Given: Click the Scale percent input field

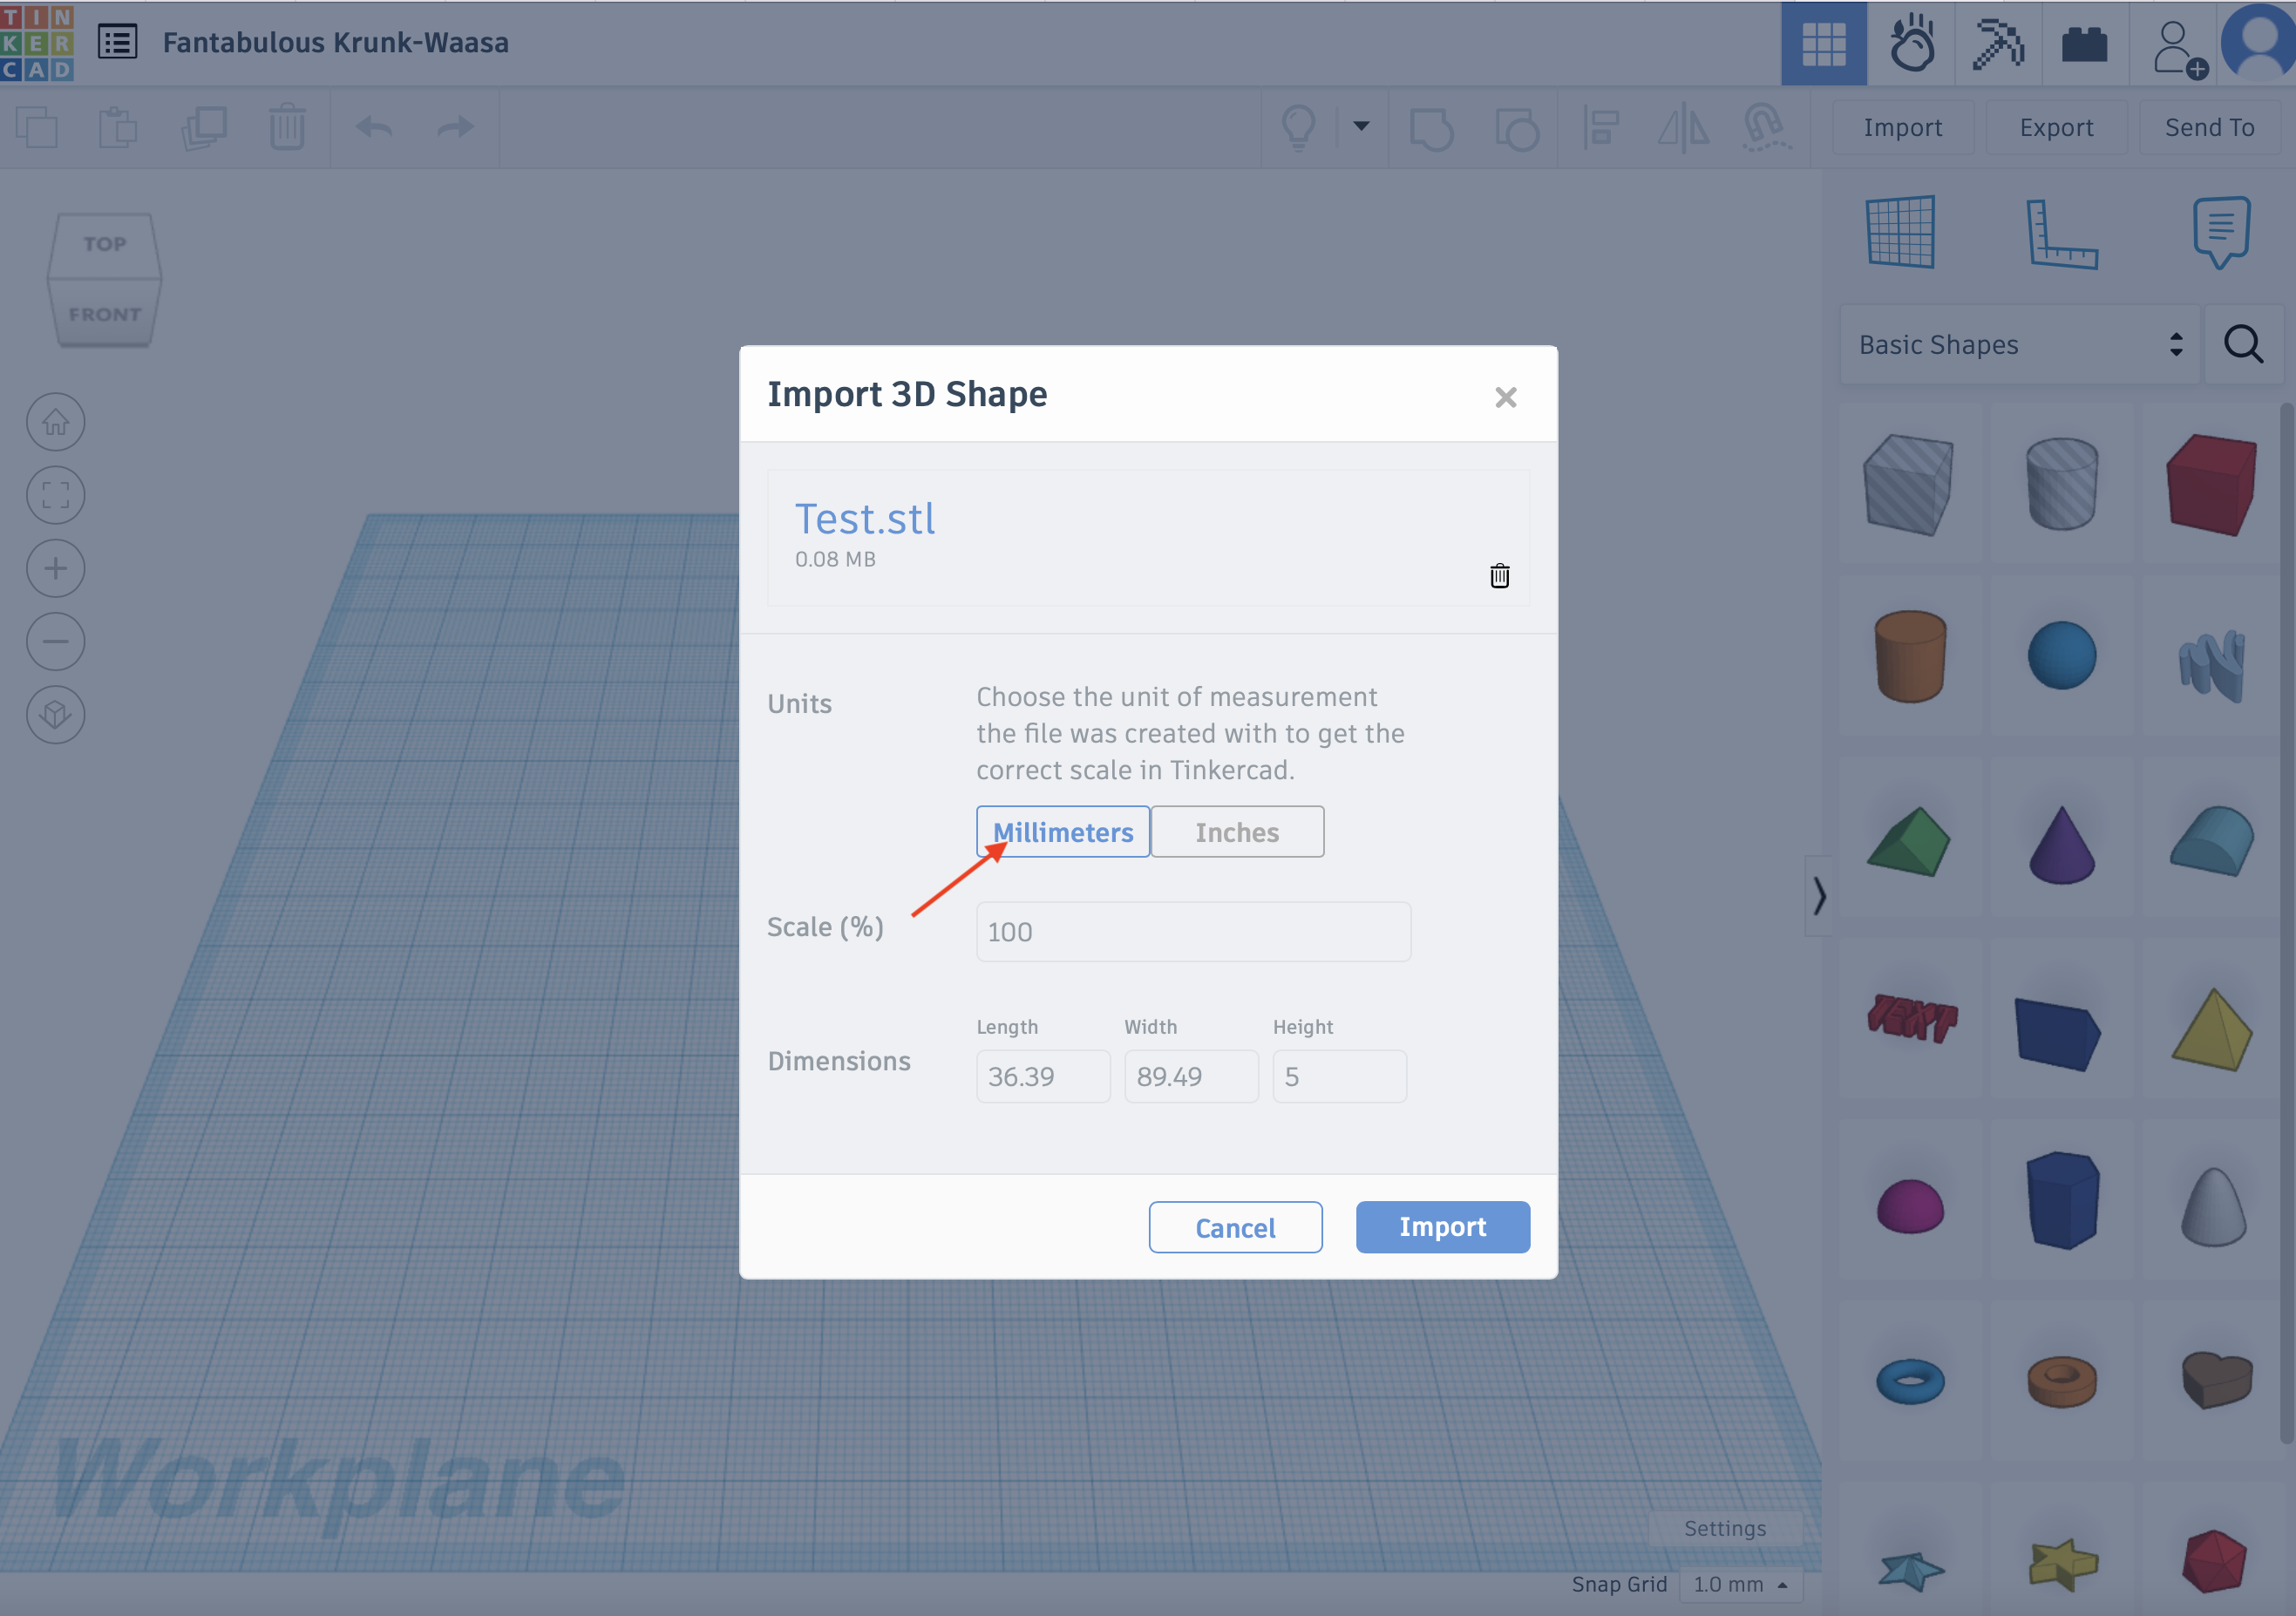Looking at the screenshot, I should pyautogui.click(x=1193, y=932).
